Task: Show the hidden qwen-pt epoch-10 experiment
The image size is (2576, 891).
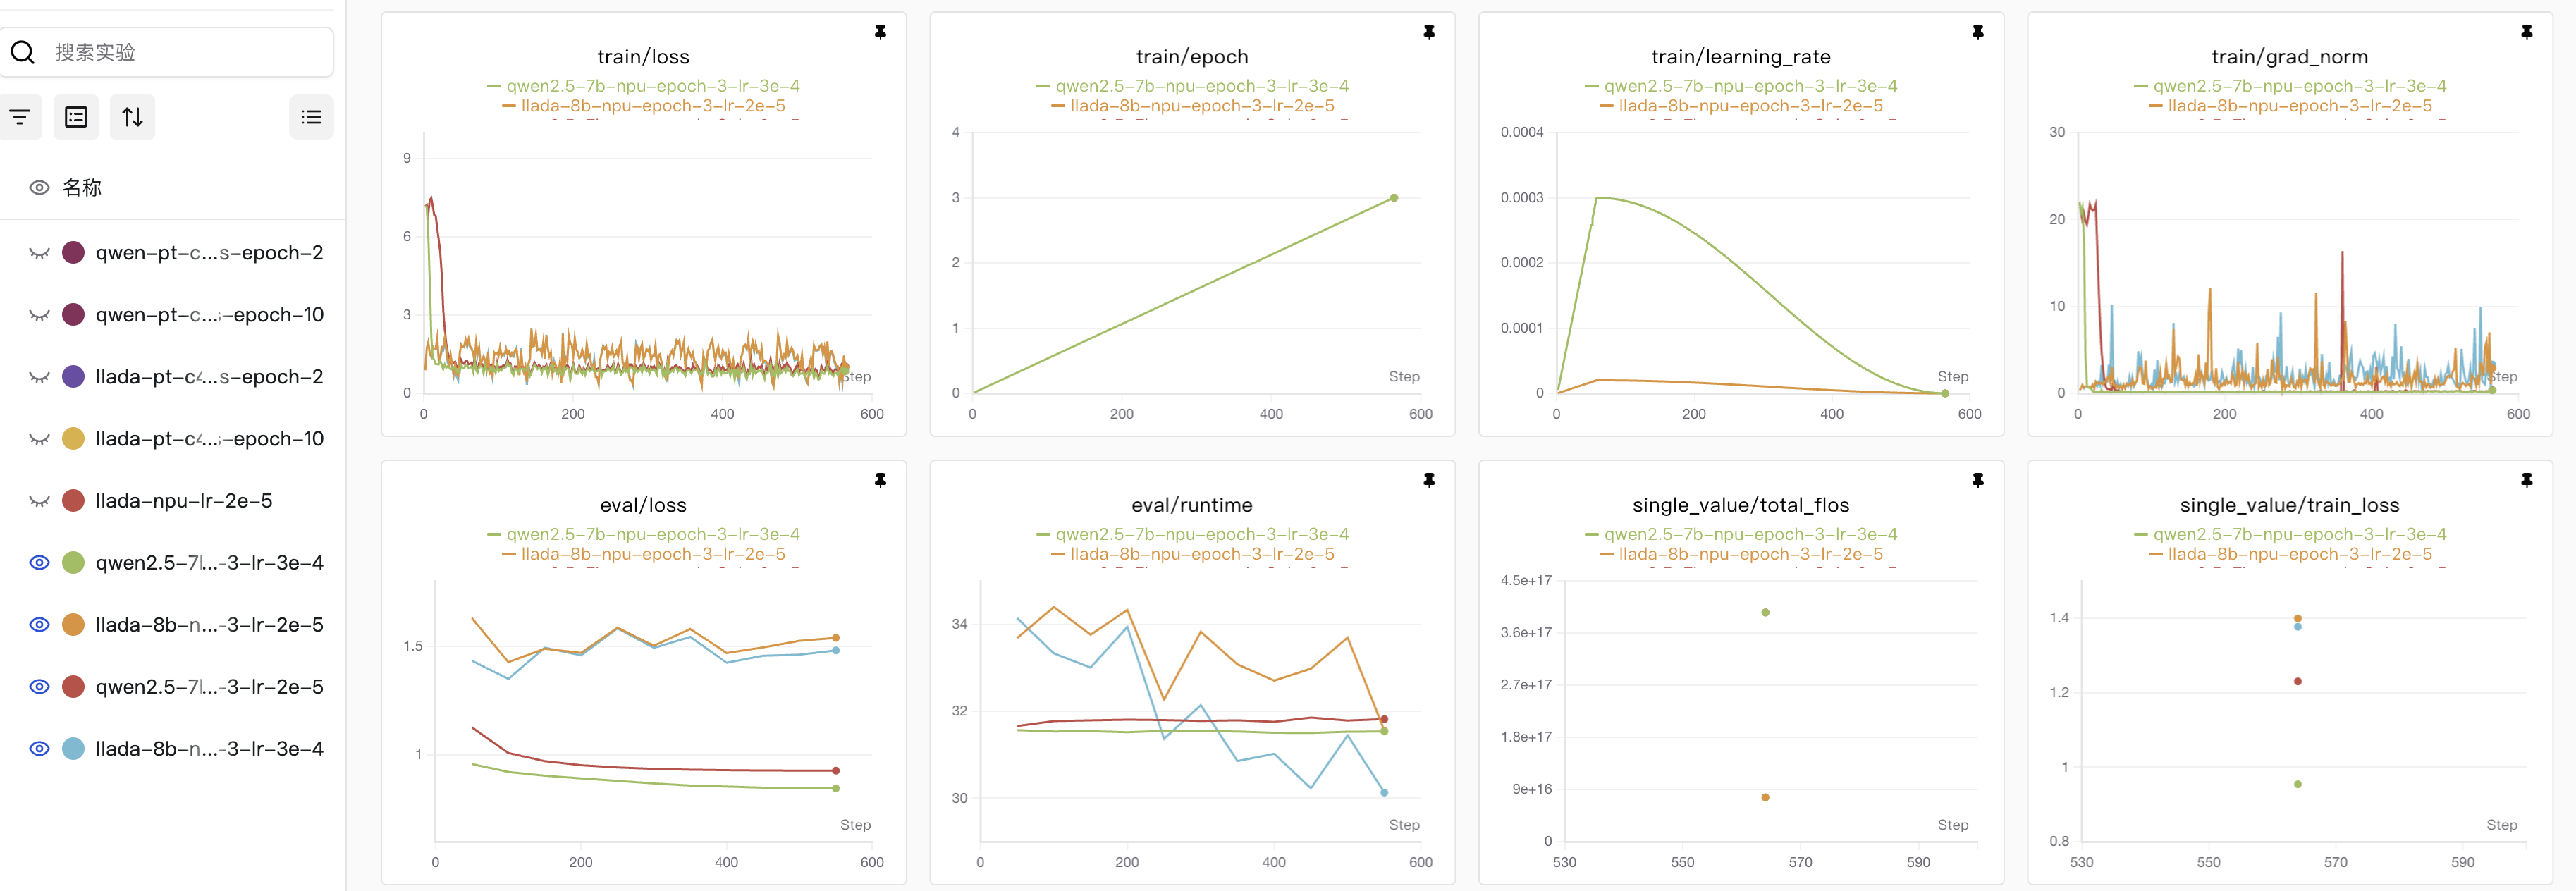Action: [x=39, y=315]
